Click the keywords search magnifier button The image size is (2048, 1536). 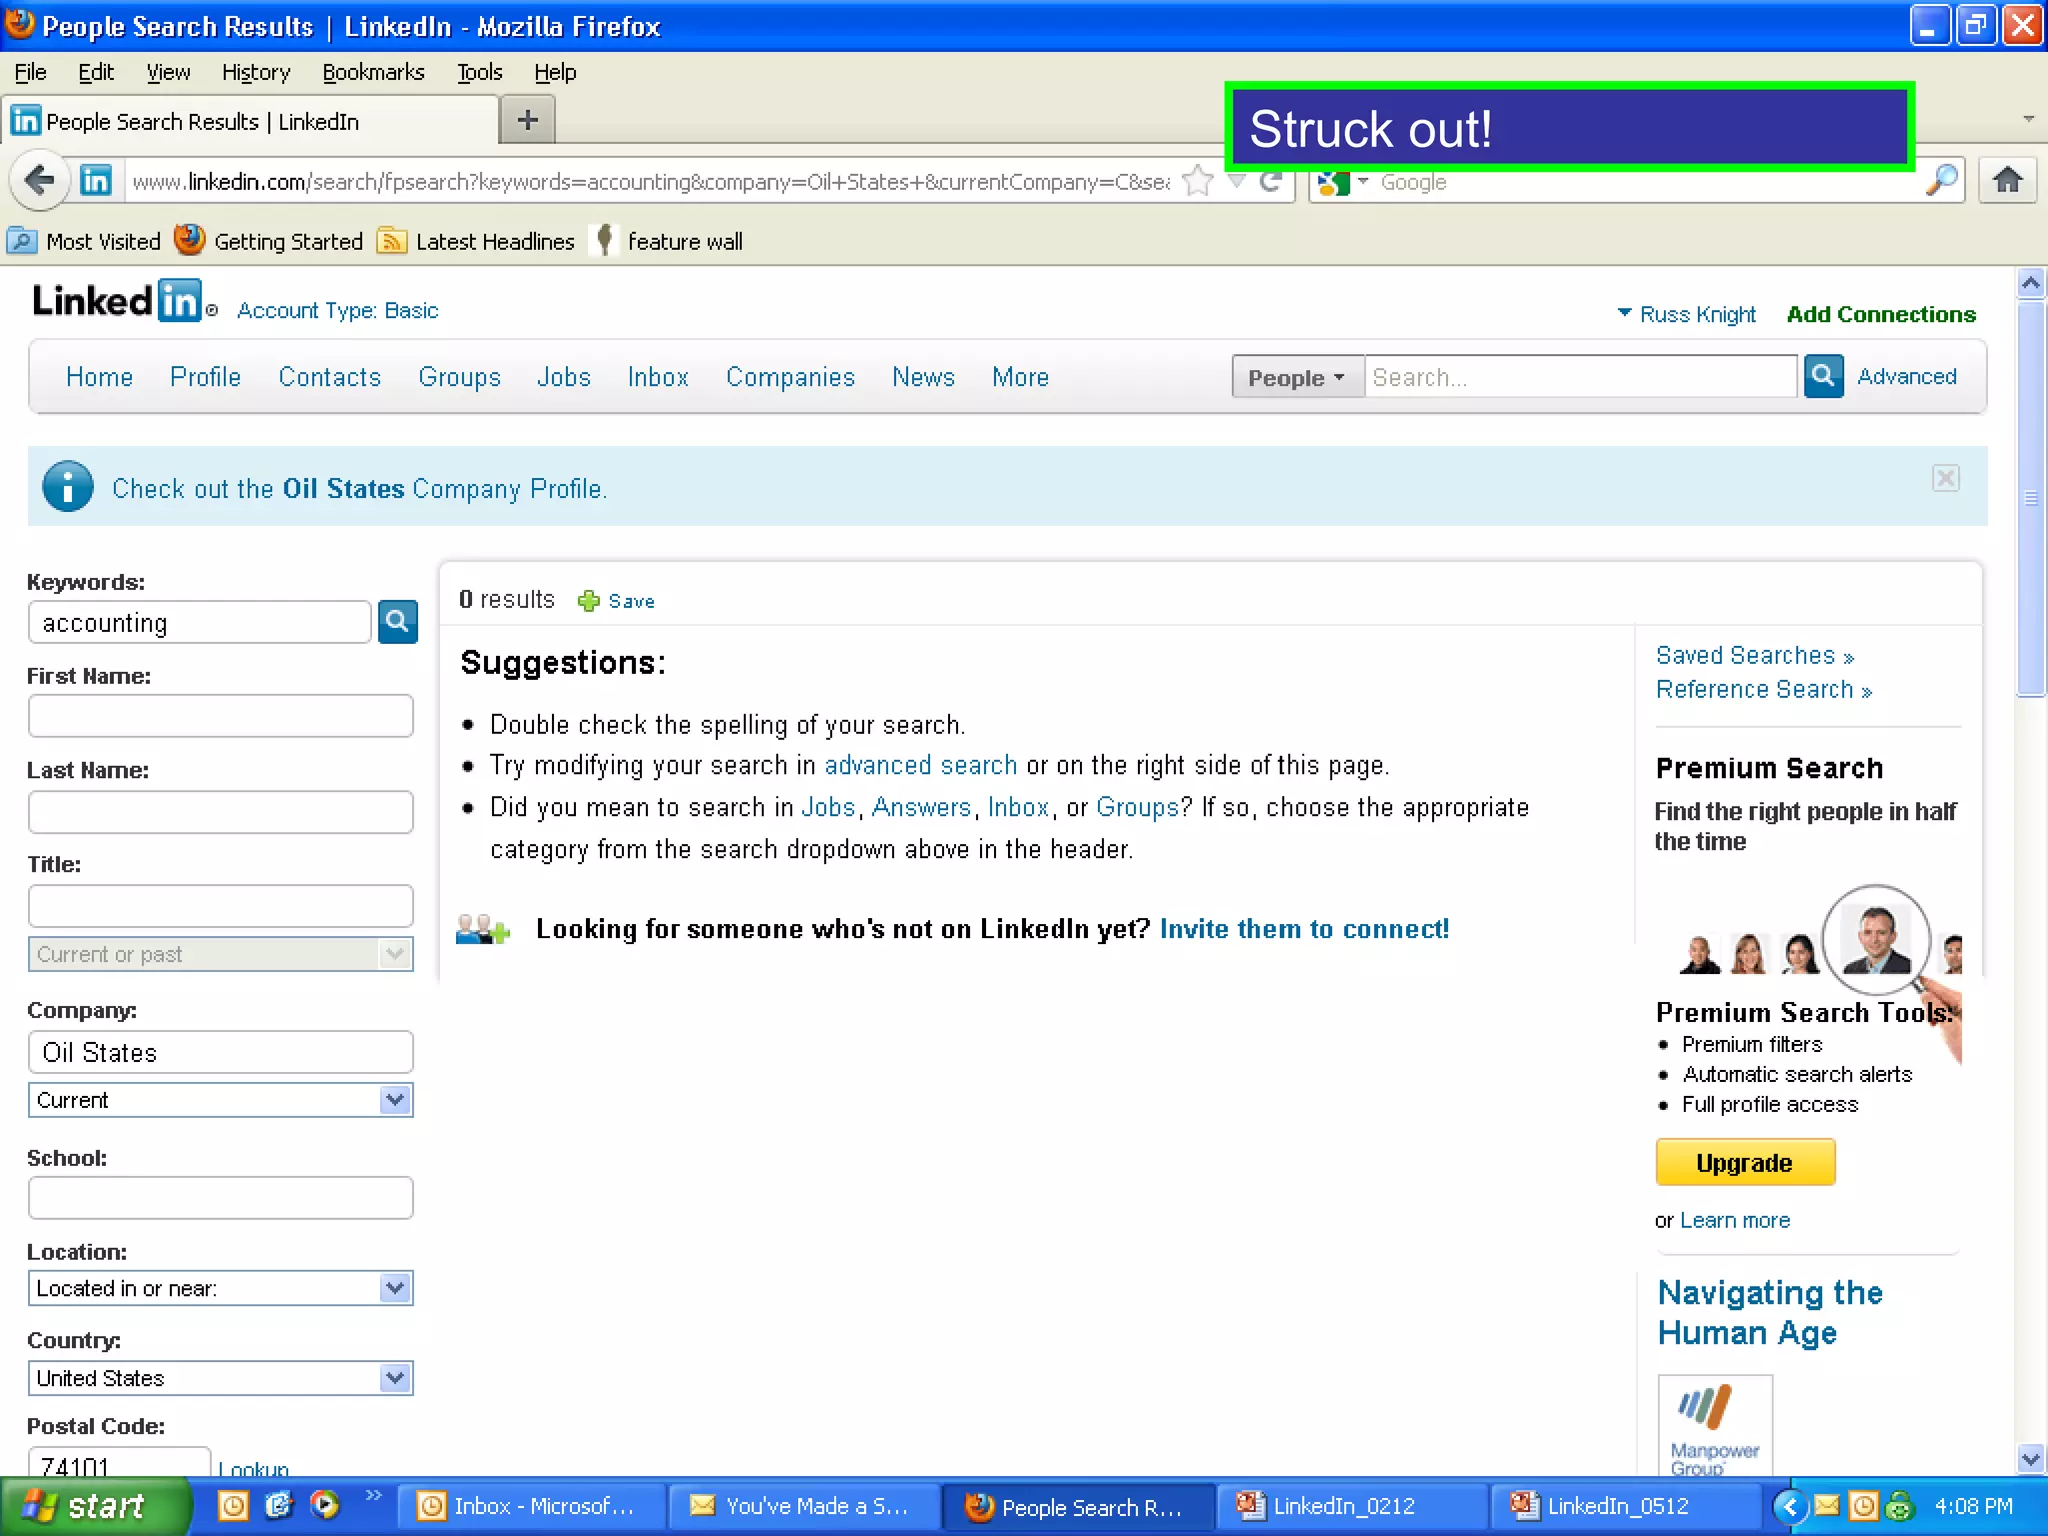pyautogui.click(x=397, y=622)
